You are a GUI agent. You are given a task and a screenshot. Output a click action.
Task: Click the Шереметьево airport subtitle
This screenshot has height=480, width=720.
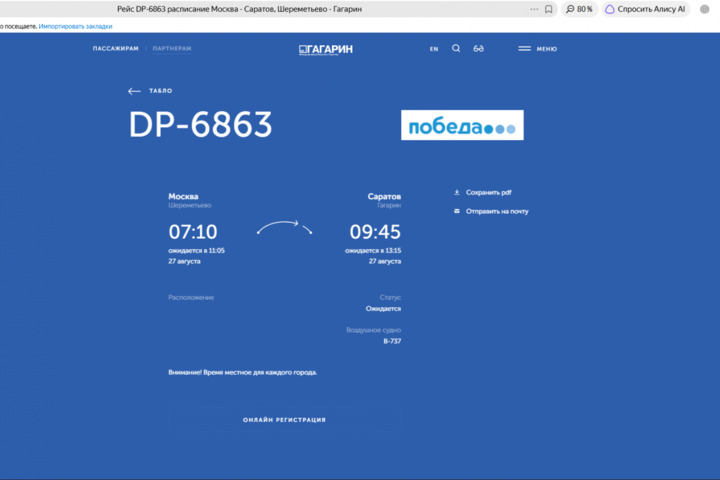(190, 205)
